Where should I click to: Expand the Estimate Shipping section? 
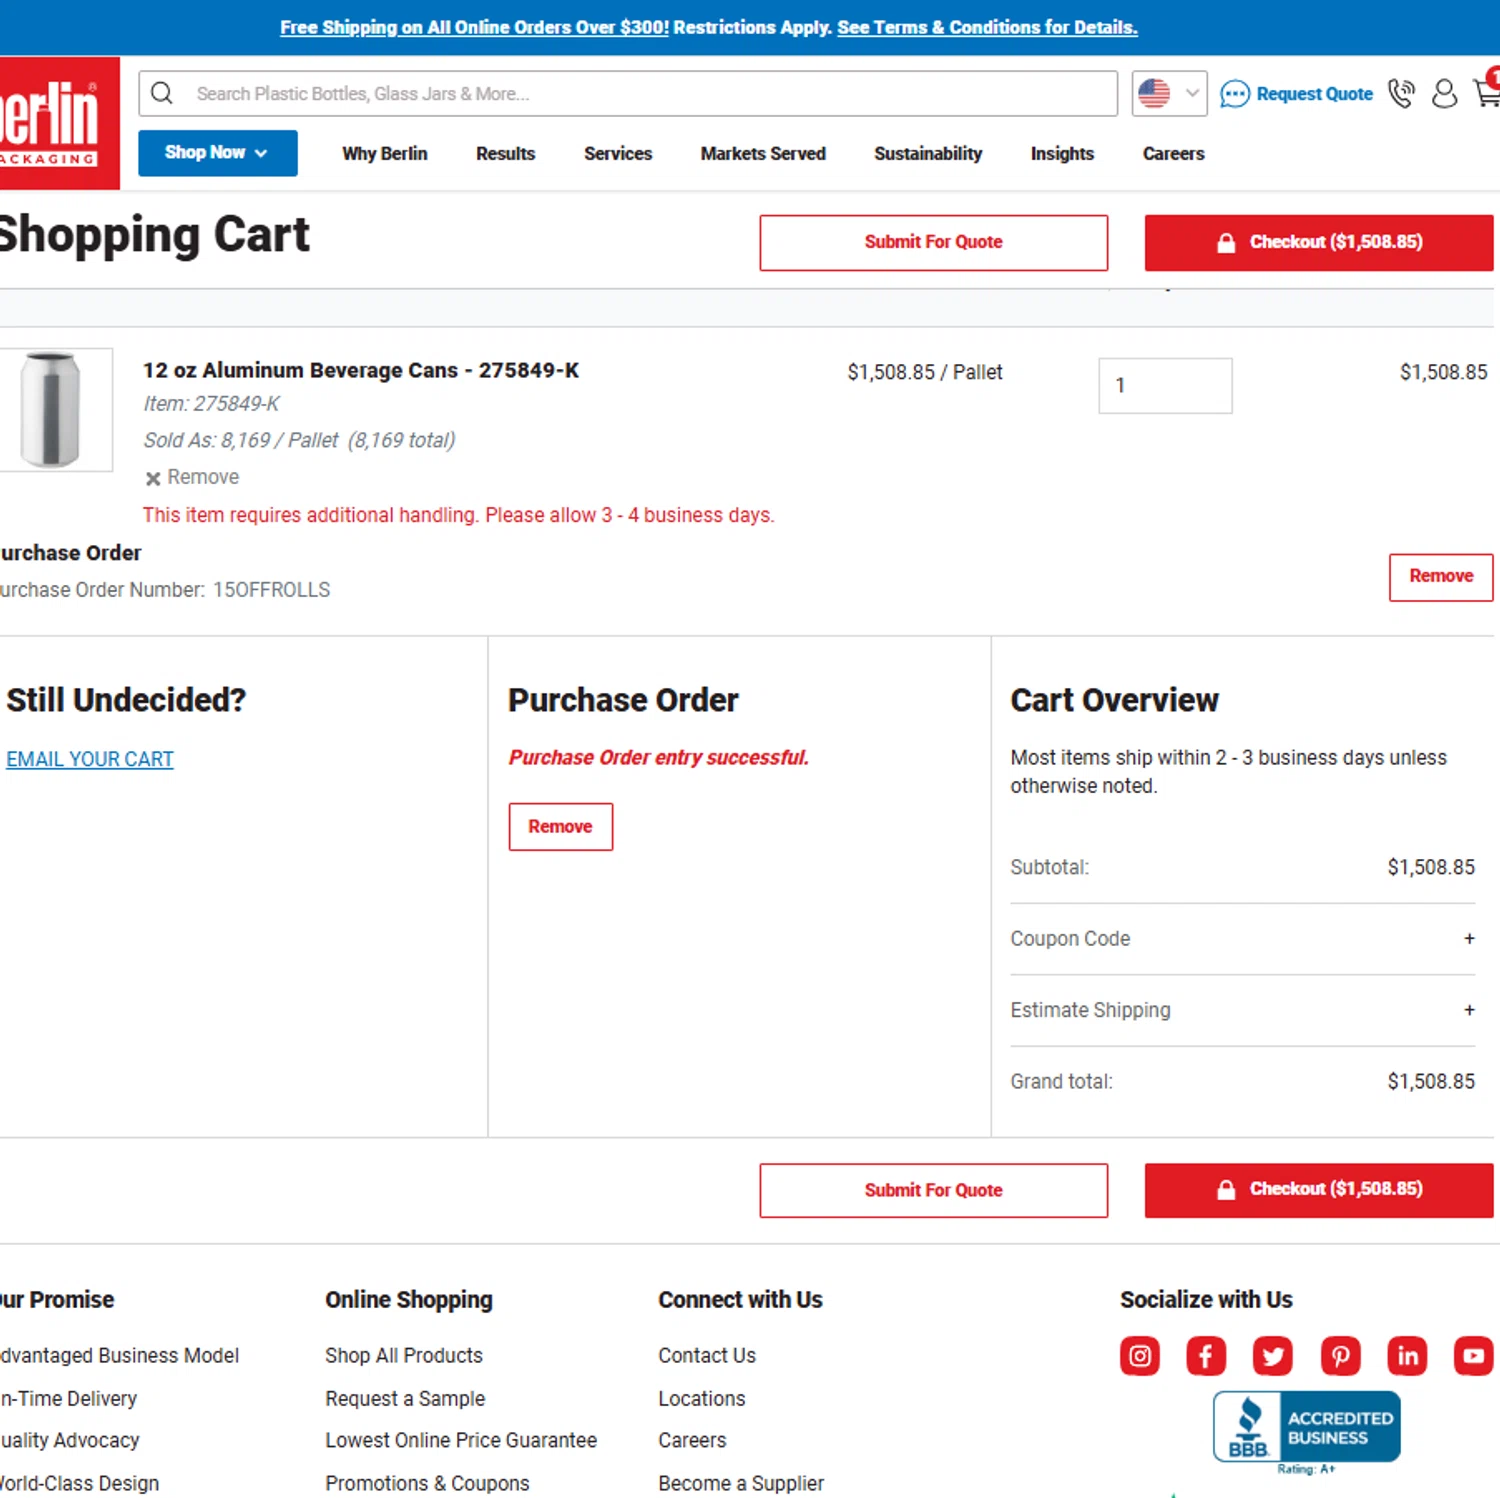(x=1242, y=1010)
